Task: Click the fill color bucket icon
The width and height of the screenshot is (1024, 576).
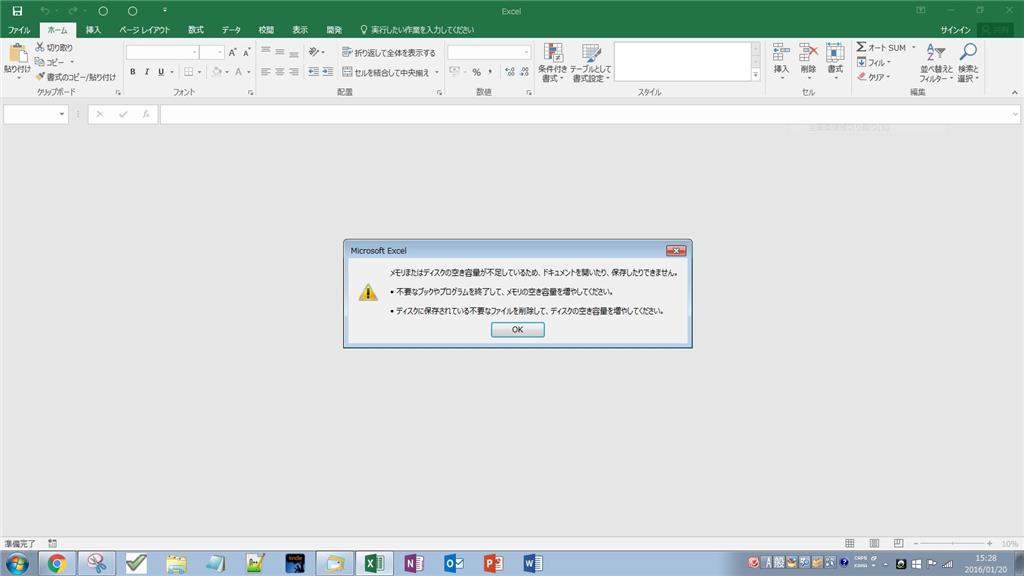Action: 217,72
